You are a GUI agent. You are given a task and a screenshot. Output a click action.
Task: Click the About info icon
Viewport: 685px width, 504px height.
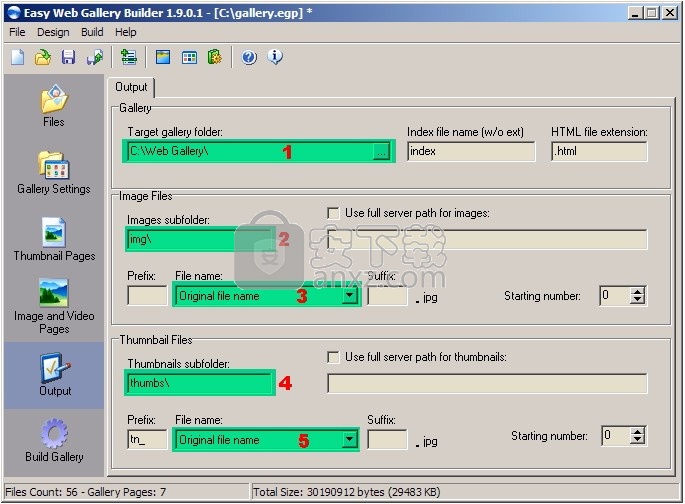[275, 57]
